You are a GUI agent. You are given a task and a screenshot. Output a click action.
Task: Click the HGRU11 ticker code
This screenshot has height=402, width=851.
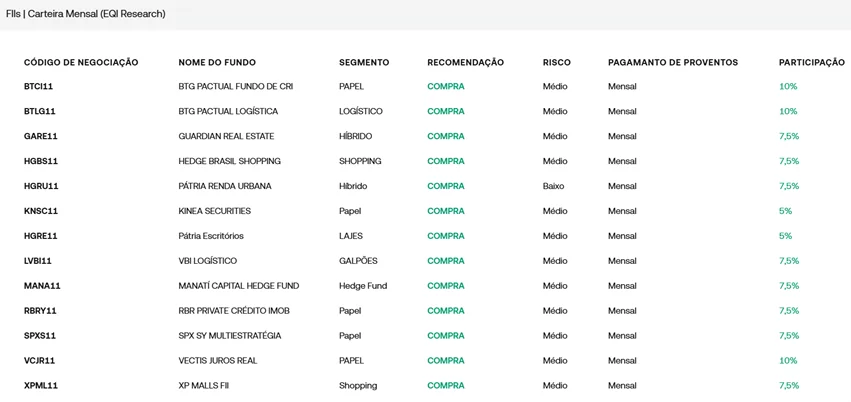click(x=41, y=186)
